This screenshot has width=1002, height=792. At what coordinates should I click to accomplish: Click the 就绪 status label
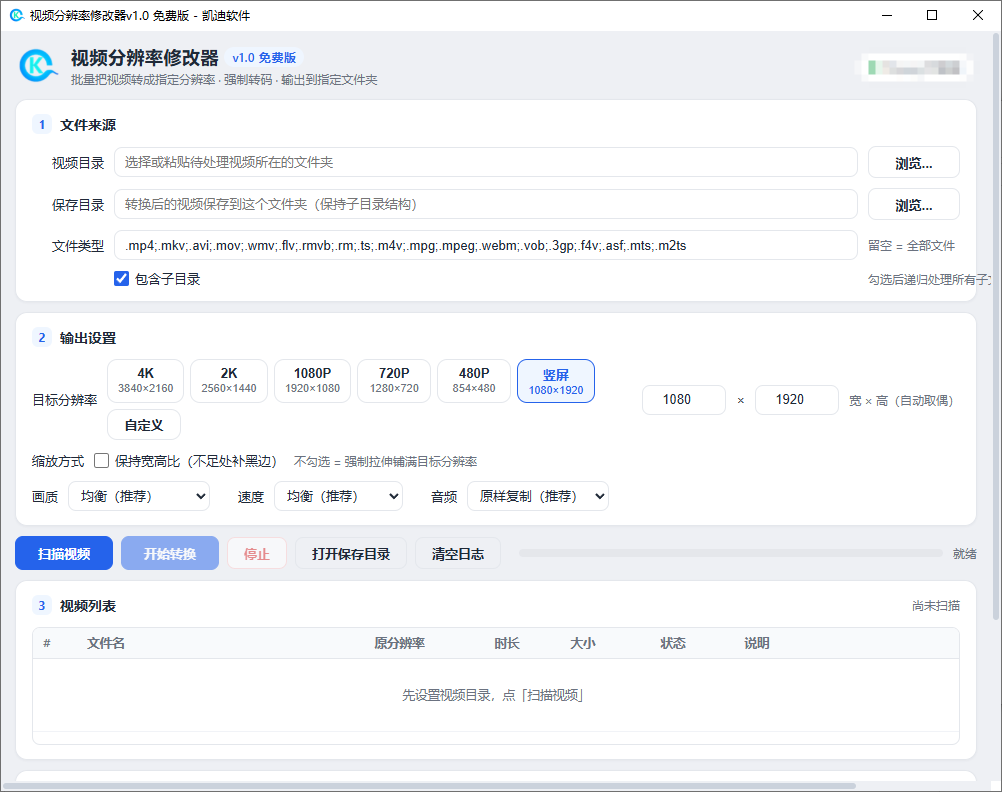(964, 554)
